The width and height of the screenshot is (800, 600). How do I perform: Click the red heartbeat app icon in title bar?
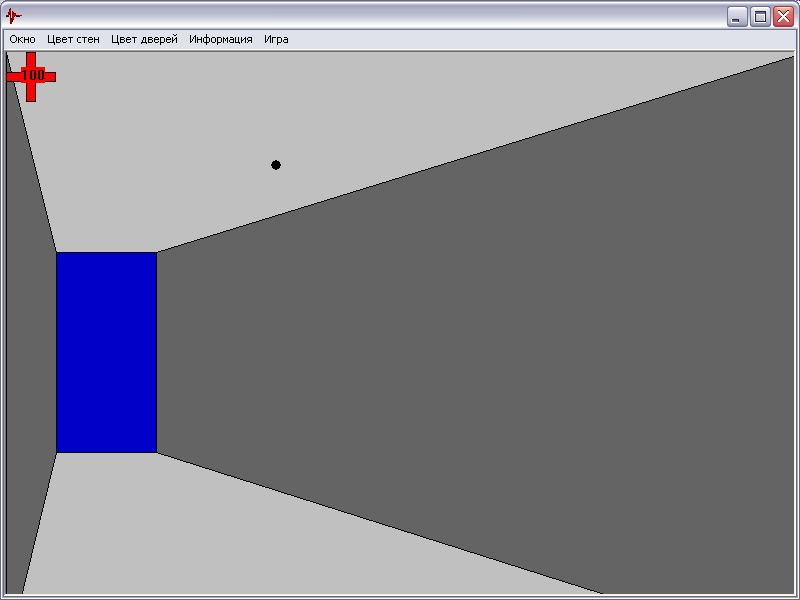pos(13,16)
